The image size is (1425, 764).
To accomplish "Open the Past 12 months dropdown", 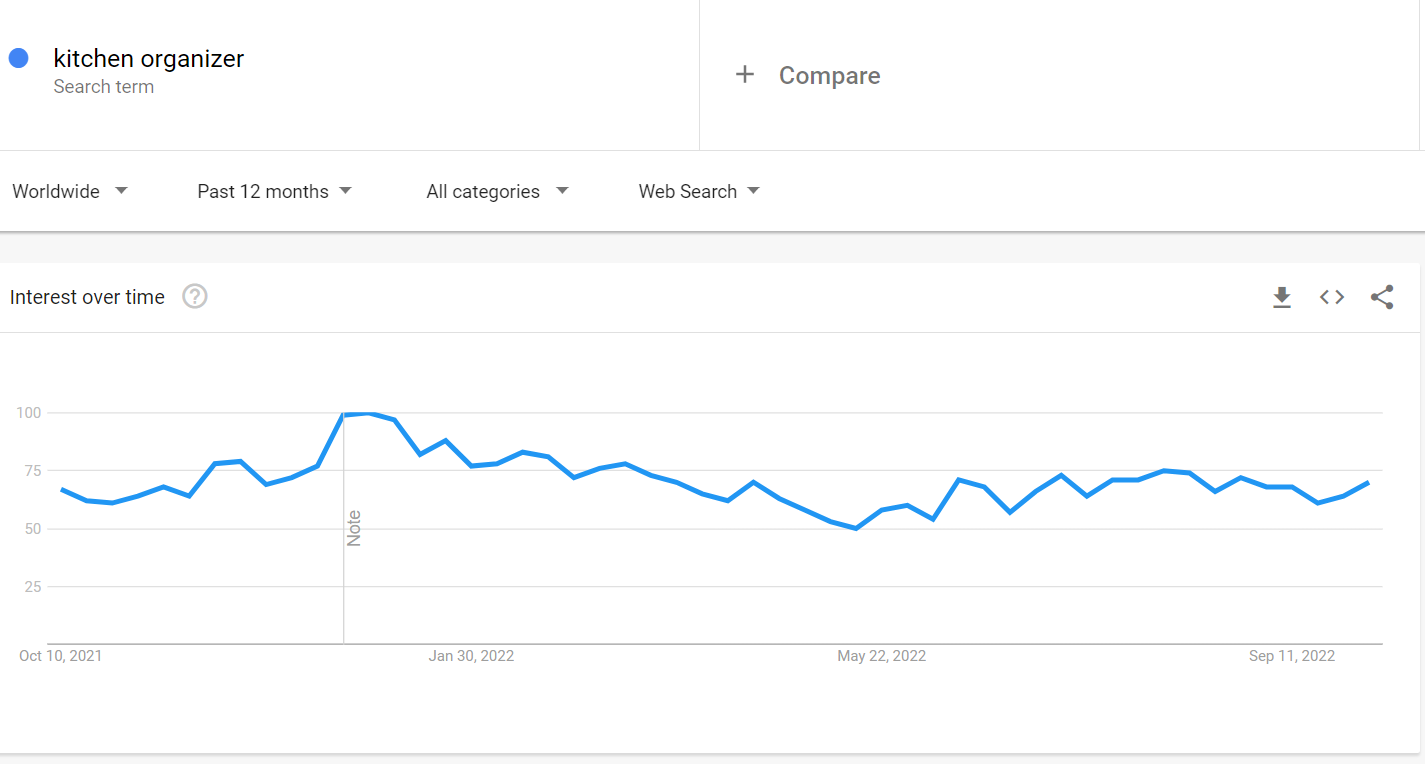I will [275, 191].
